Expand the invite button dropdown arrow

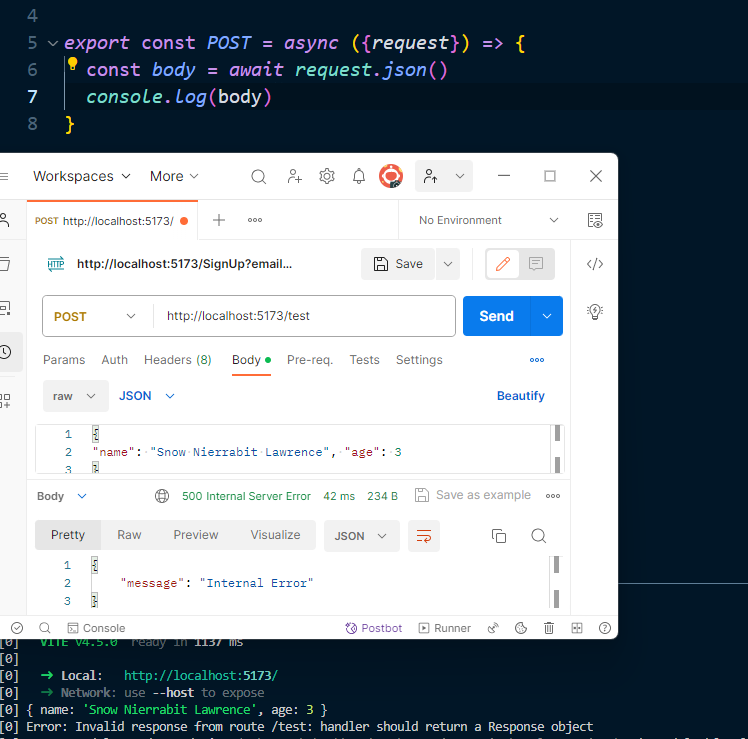[460, 176]
